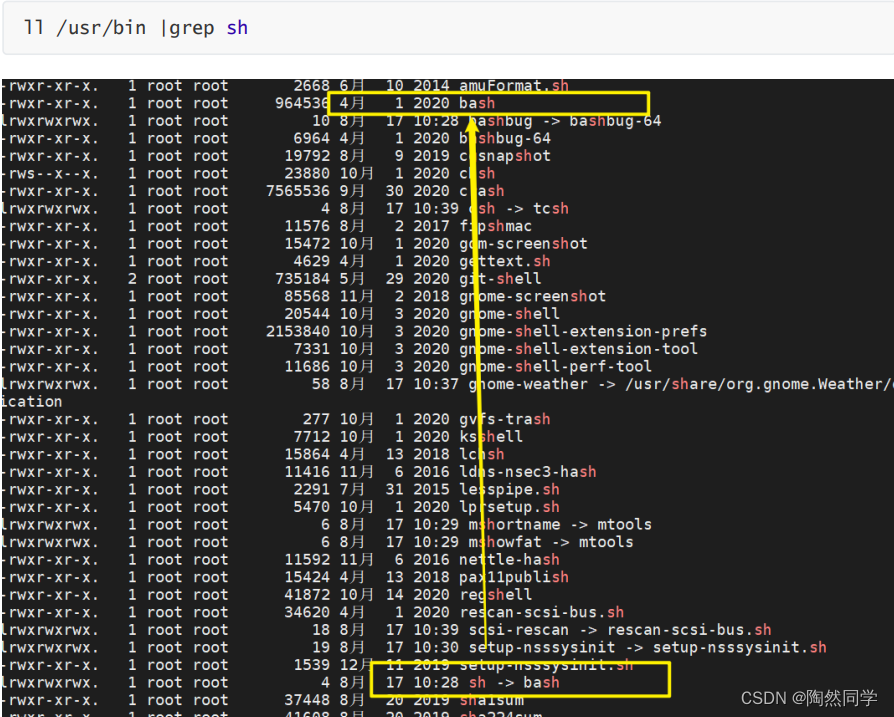
Task: Select the git-shell file name
Action: point(500,279)
